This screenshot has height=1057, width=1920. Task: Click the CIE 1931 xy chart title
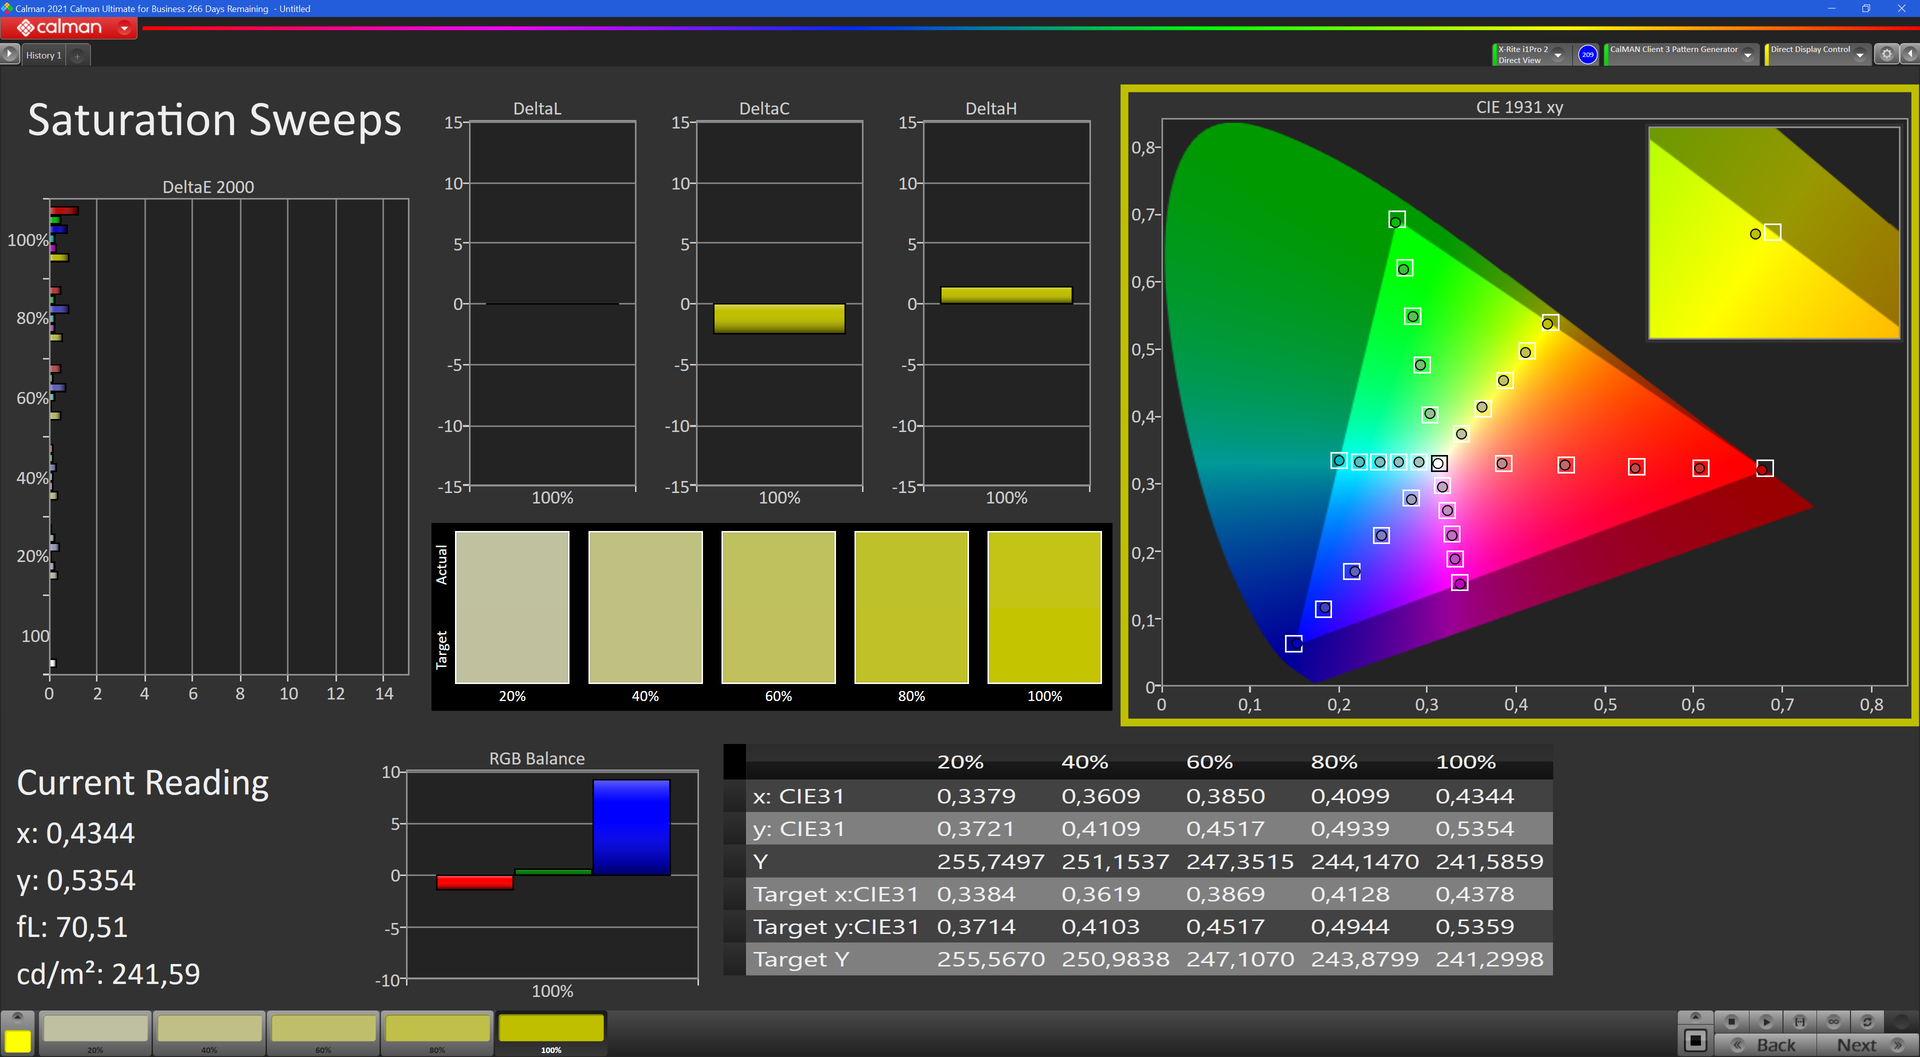coord(1519,107)
